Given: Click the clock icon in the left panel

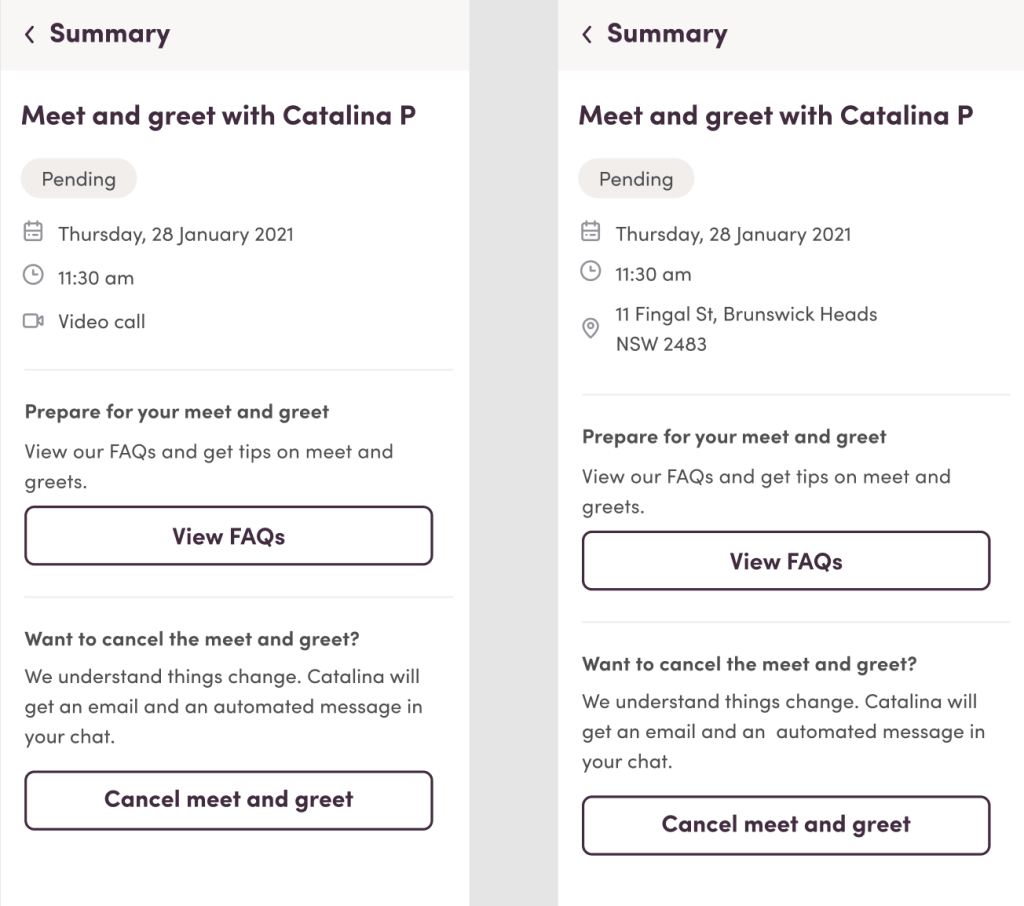Looking at the screenshot, I should point(33,275).
